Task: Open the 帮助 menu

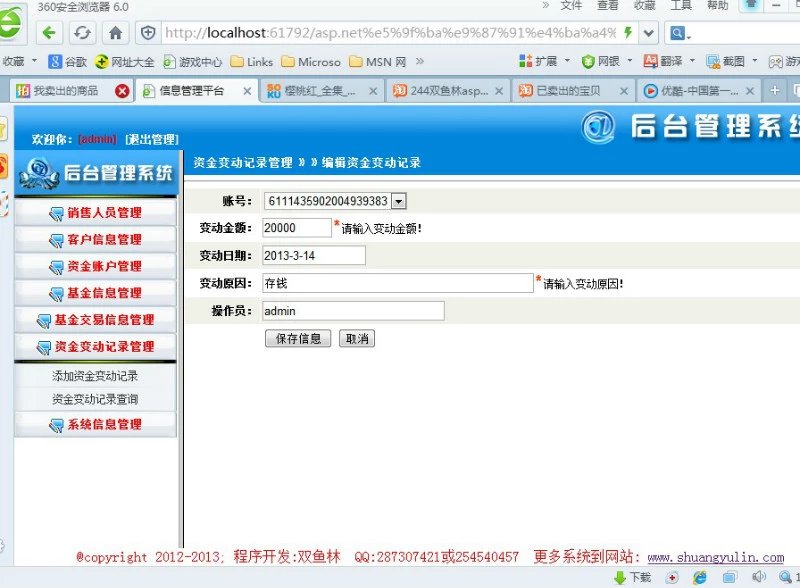Action: pos(717,6)
